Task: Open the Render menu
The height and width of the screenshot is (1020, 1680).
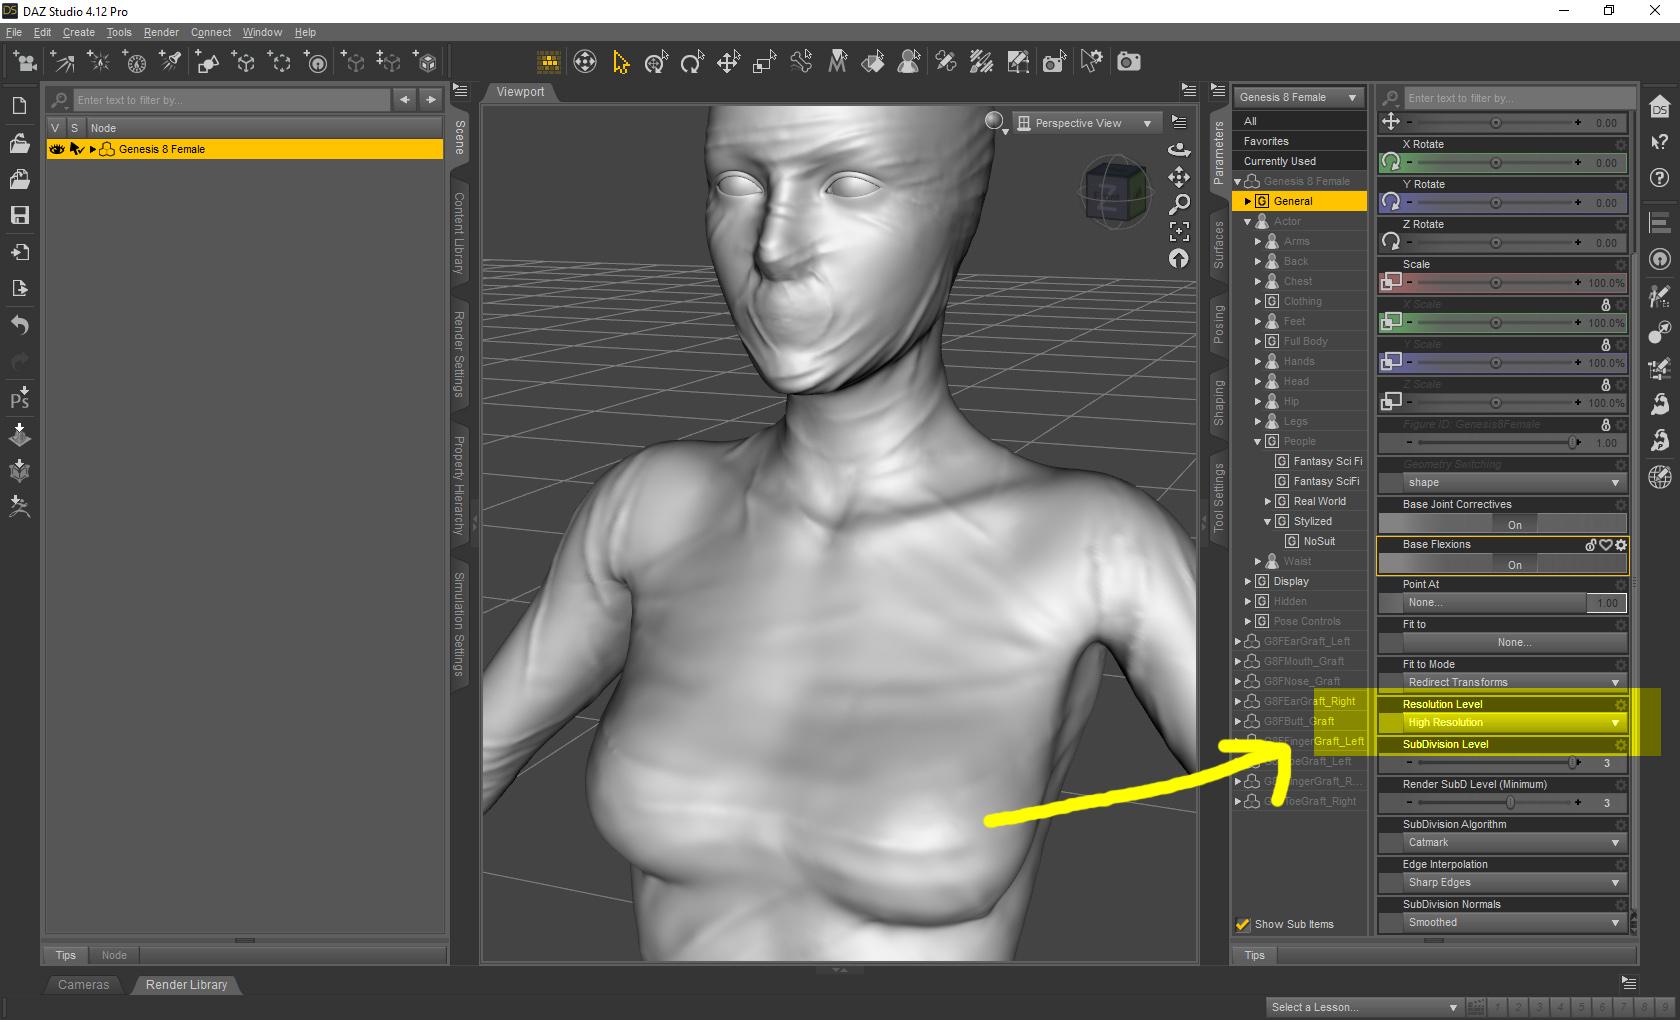Action: (x=161, y=32)
